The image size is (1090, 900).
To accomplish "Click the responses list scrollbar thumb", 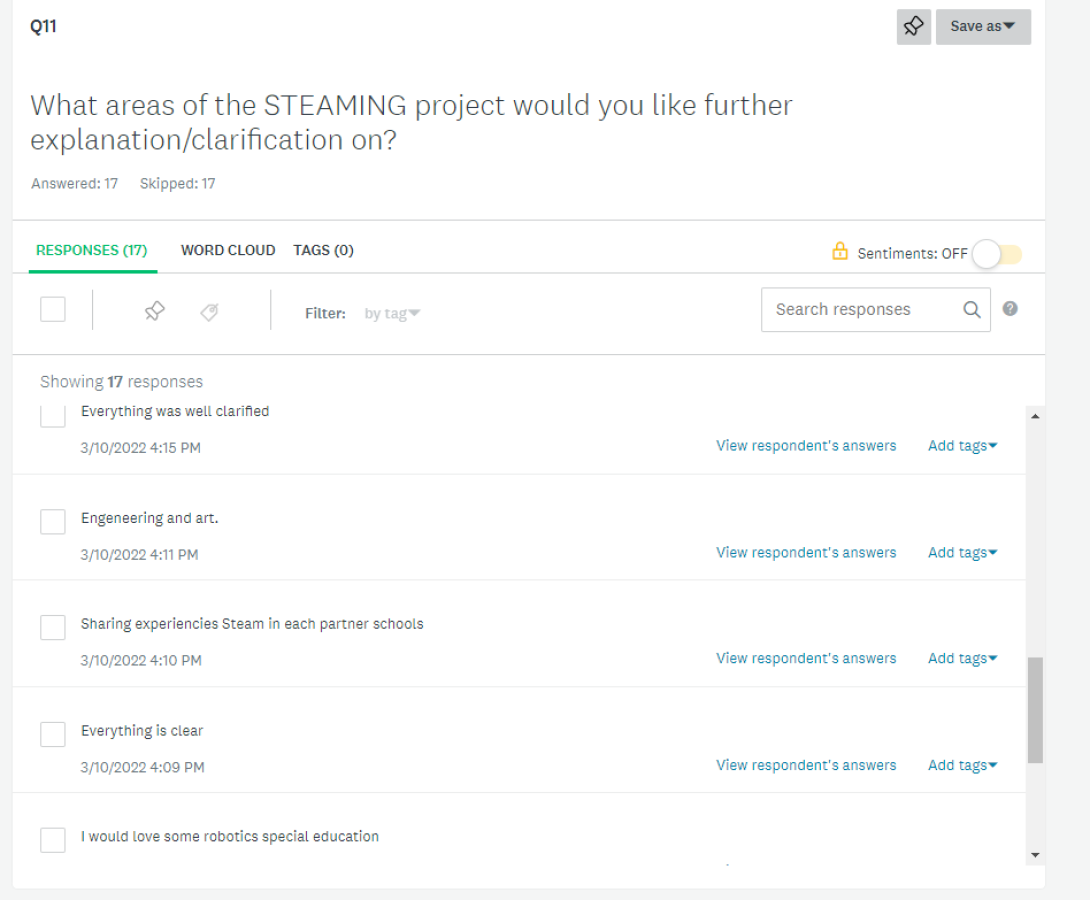I will (1035, 710).
